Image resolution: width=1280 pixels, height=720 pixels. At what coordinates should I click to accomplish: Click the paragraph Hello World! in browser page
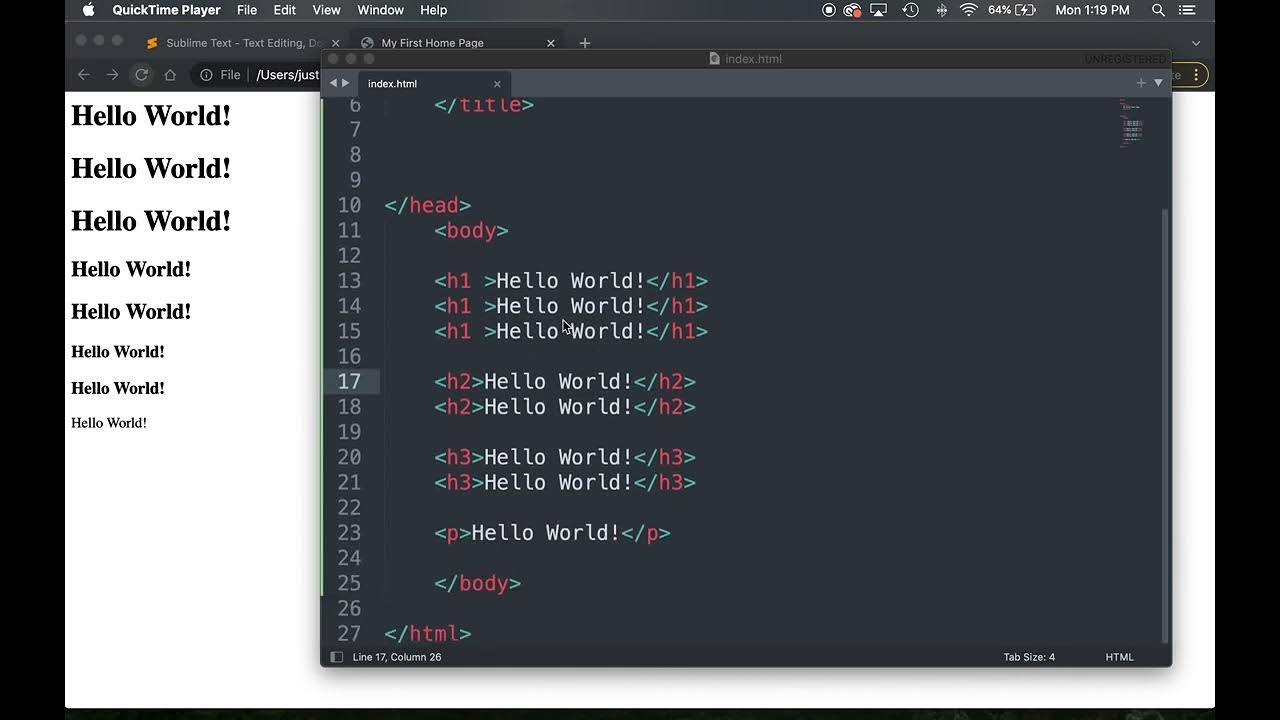pos(109,423)
